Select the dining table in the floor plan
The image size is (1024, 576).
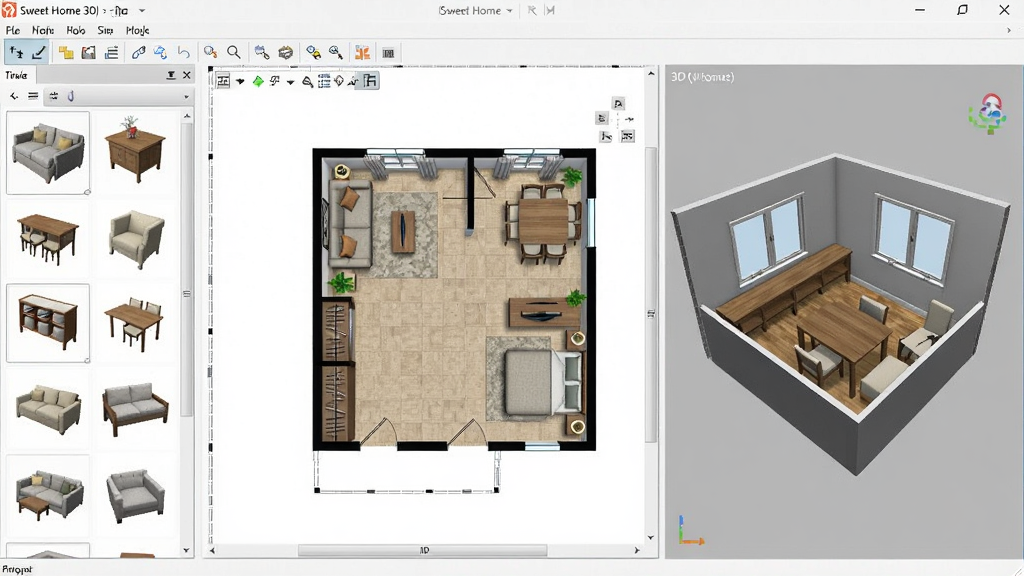[543, 222]
